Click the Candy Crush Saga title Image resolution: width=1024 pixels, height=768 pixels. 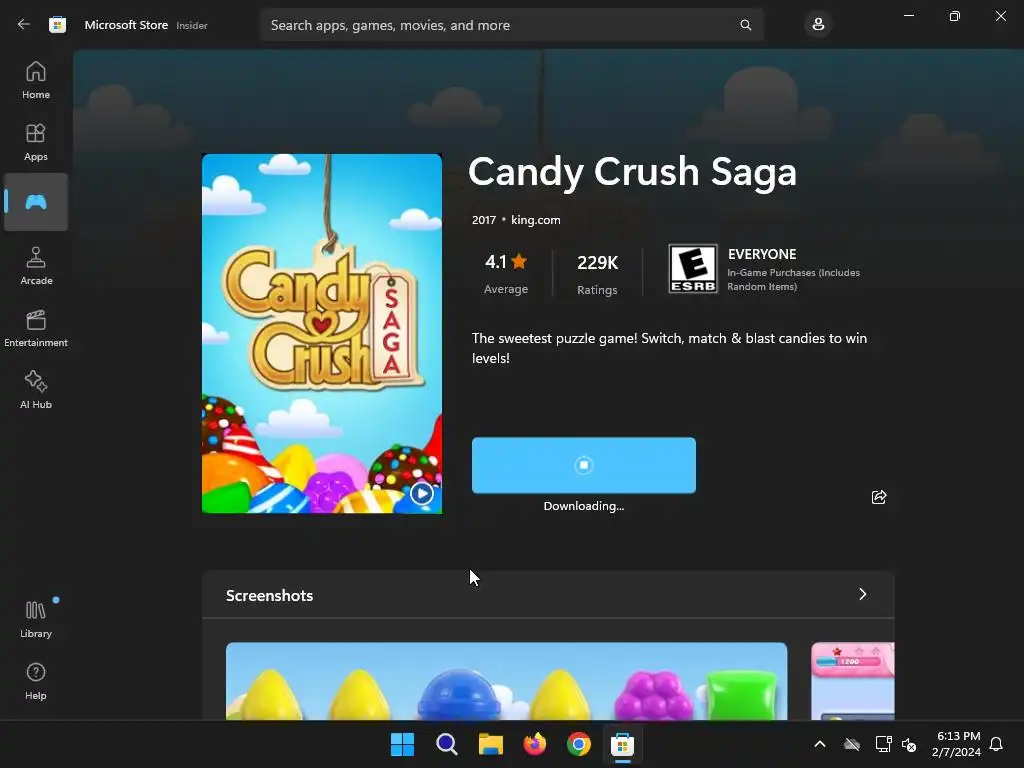tap(632, 172)
